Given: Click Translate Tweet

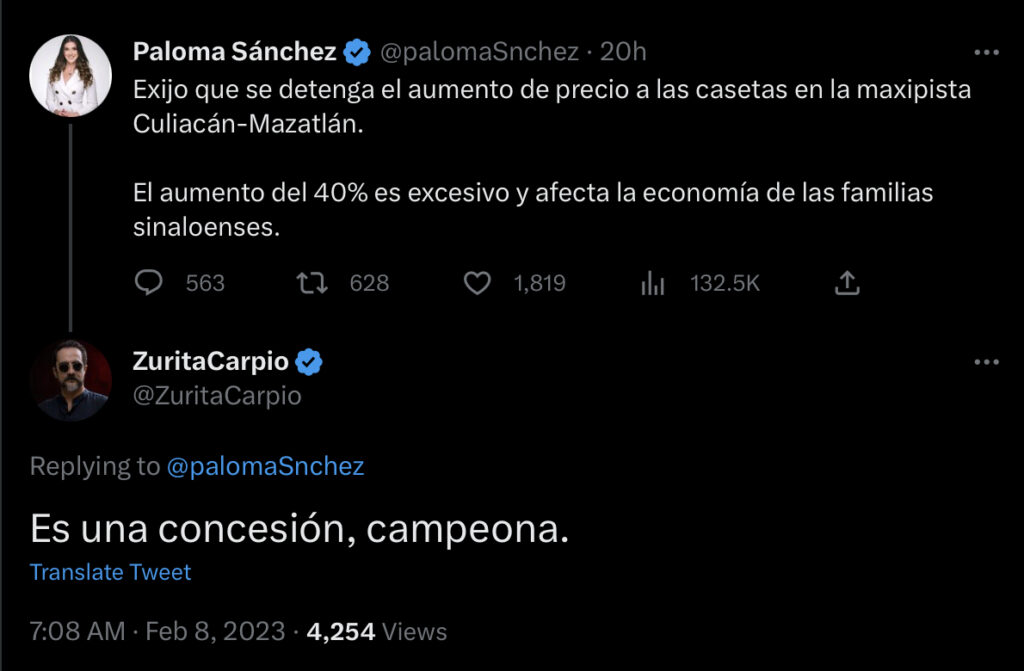Looking at the screenshot, I should point(110,572).
